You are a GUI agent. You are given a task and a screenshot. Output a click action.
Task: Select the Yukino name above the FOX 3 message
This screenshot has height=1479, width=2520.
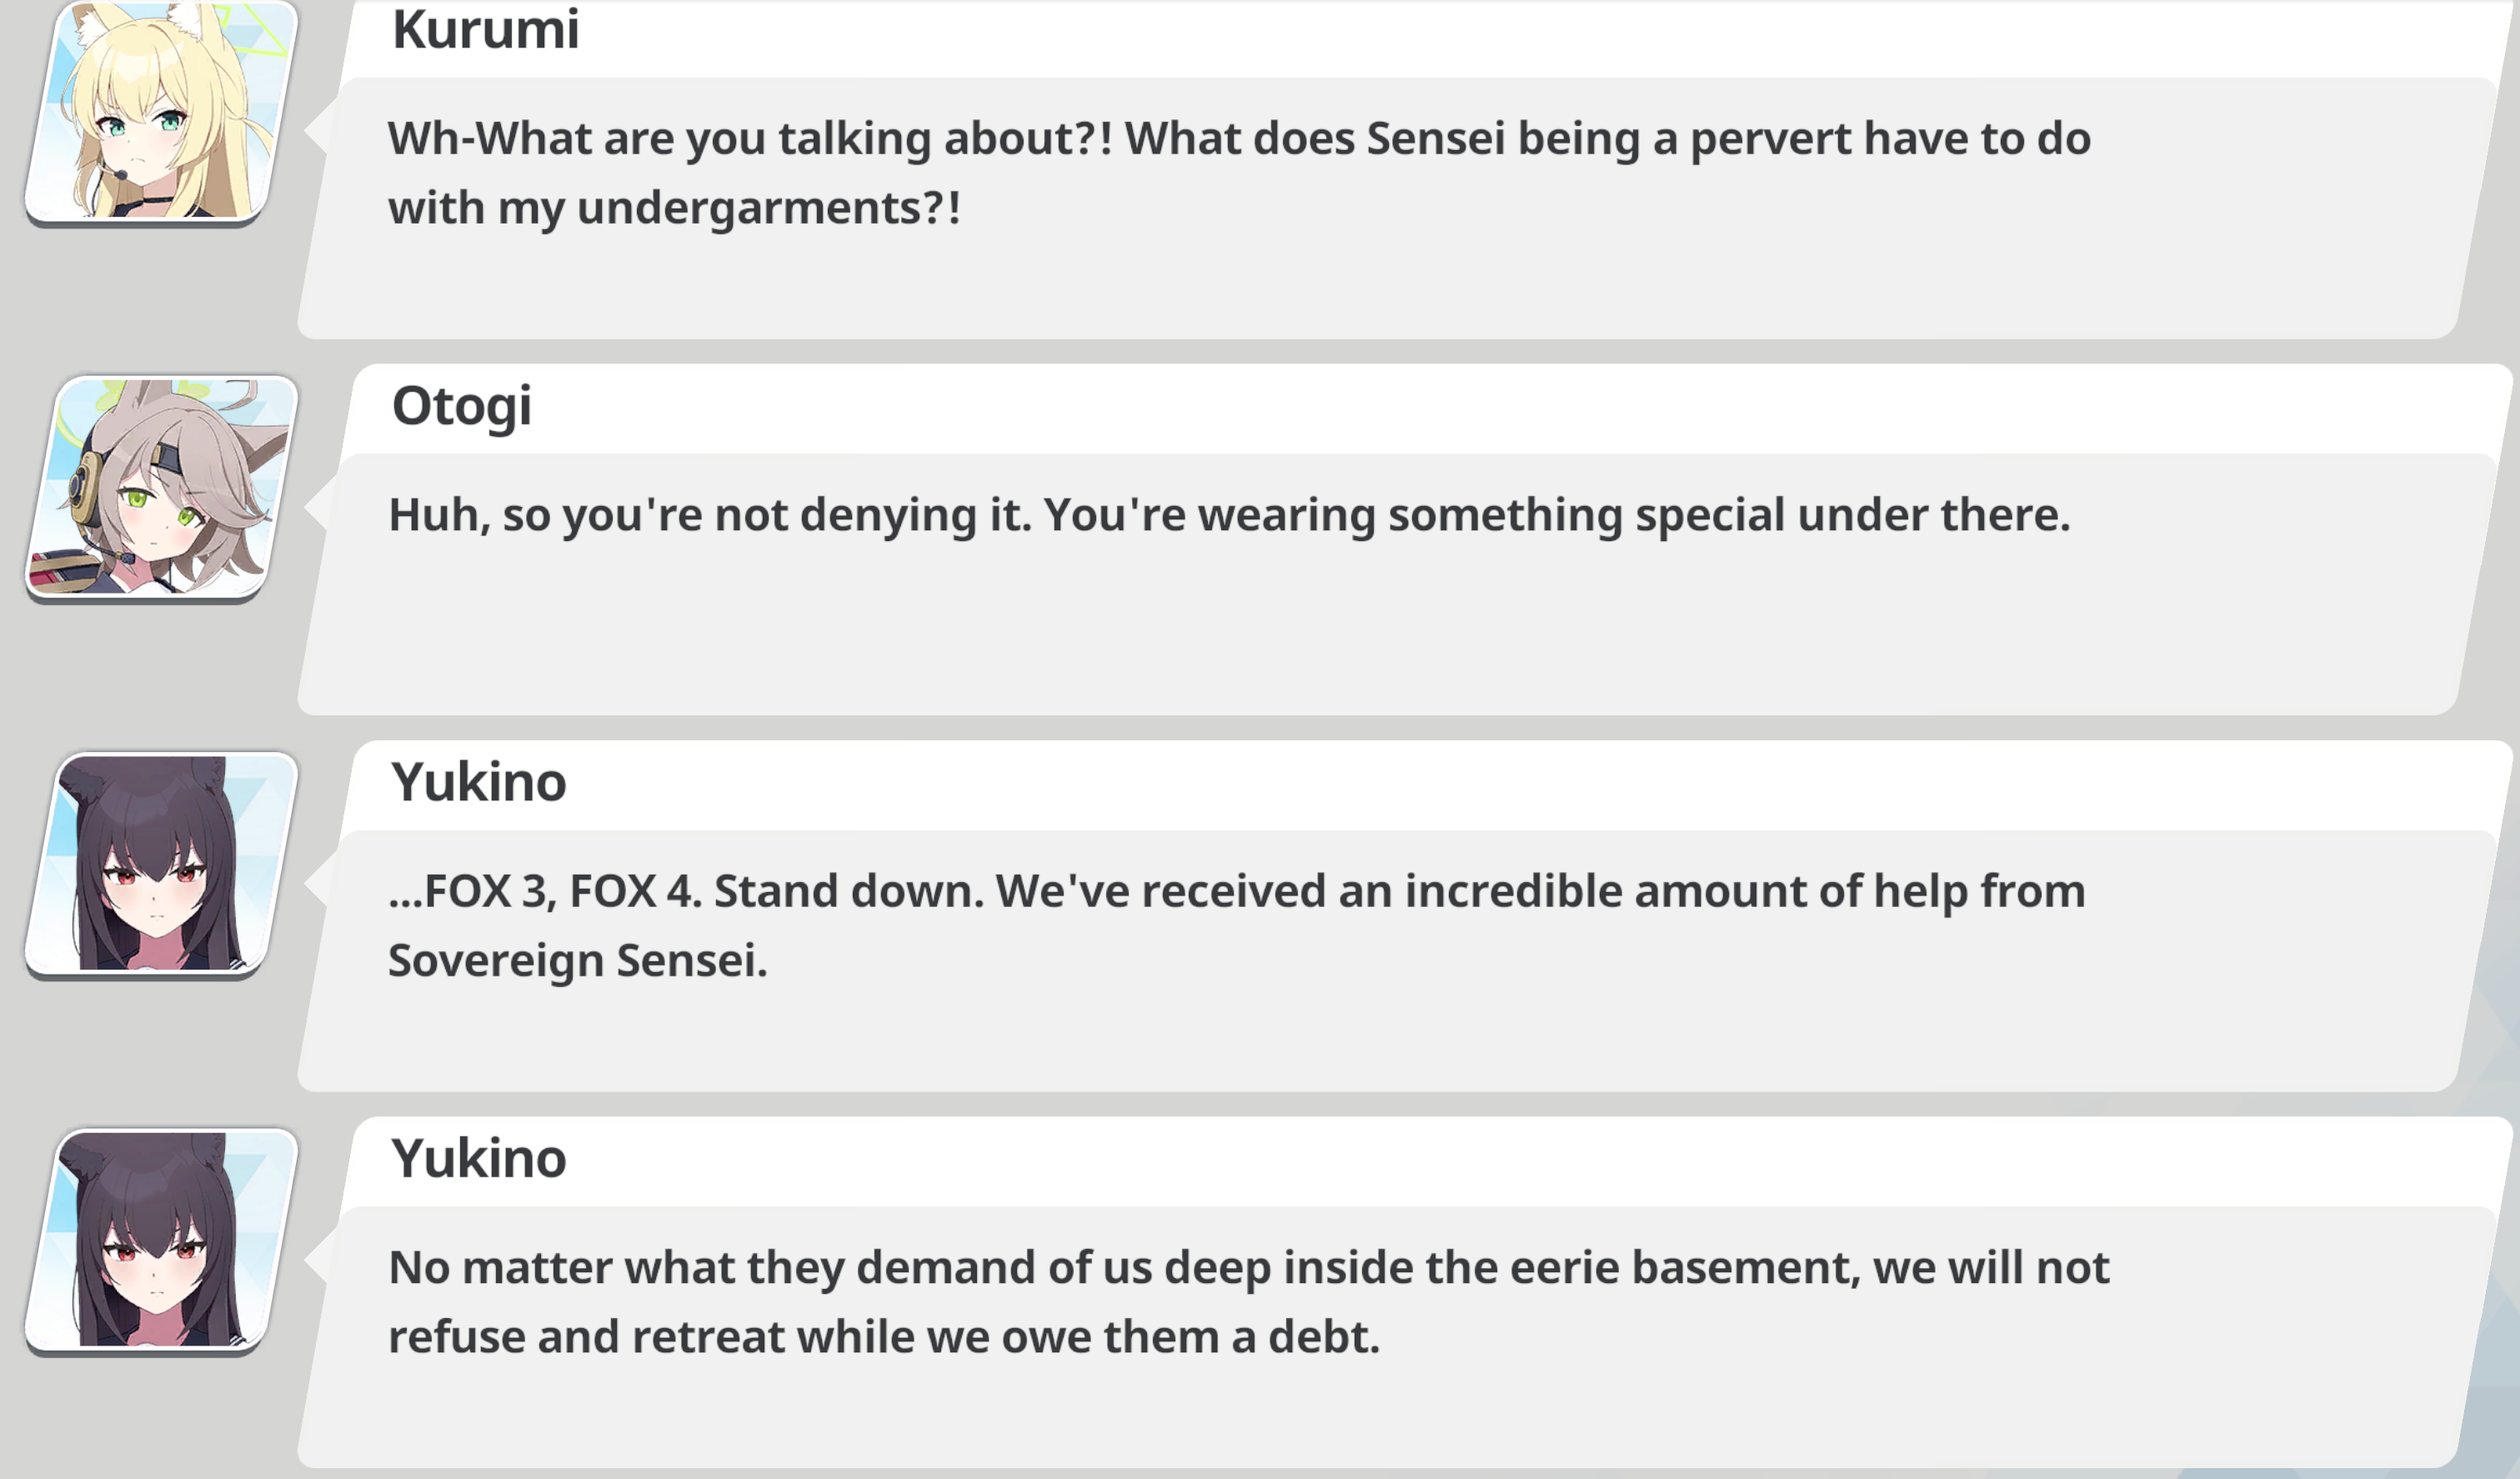pyautogui.click(x=478, y=782)
